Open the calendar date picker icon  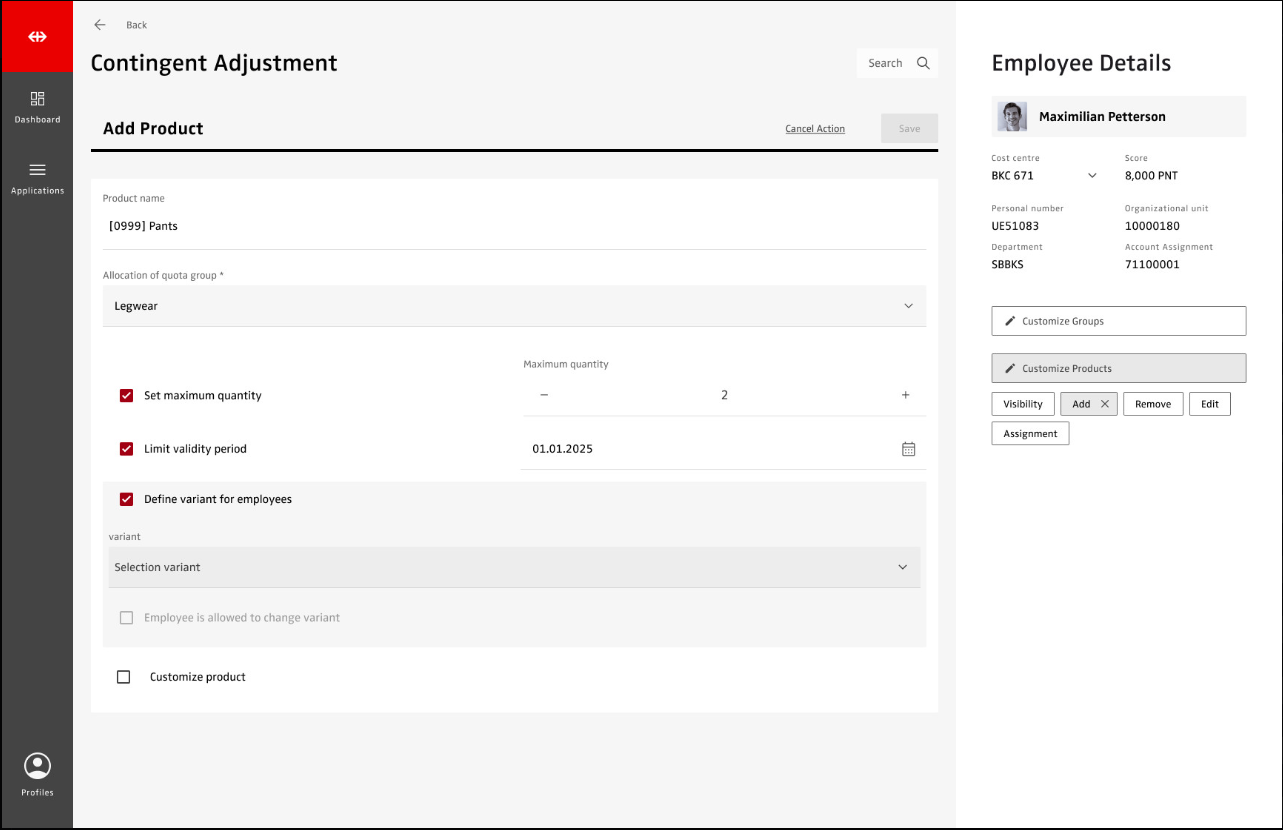pyautogui.click(x=908, y=449)
